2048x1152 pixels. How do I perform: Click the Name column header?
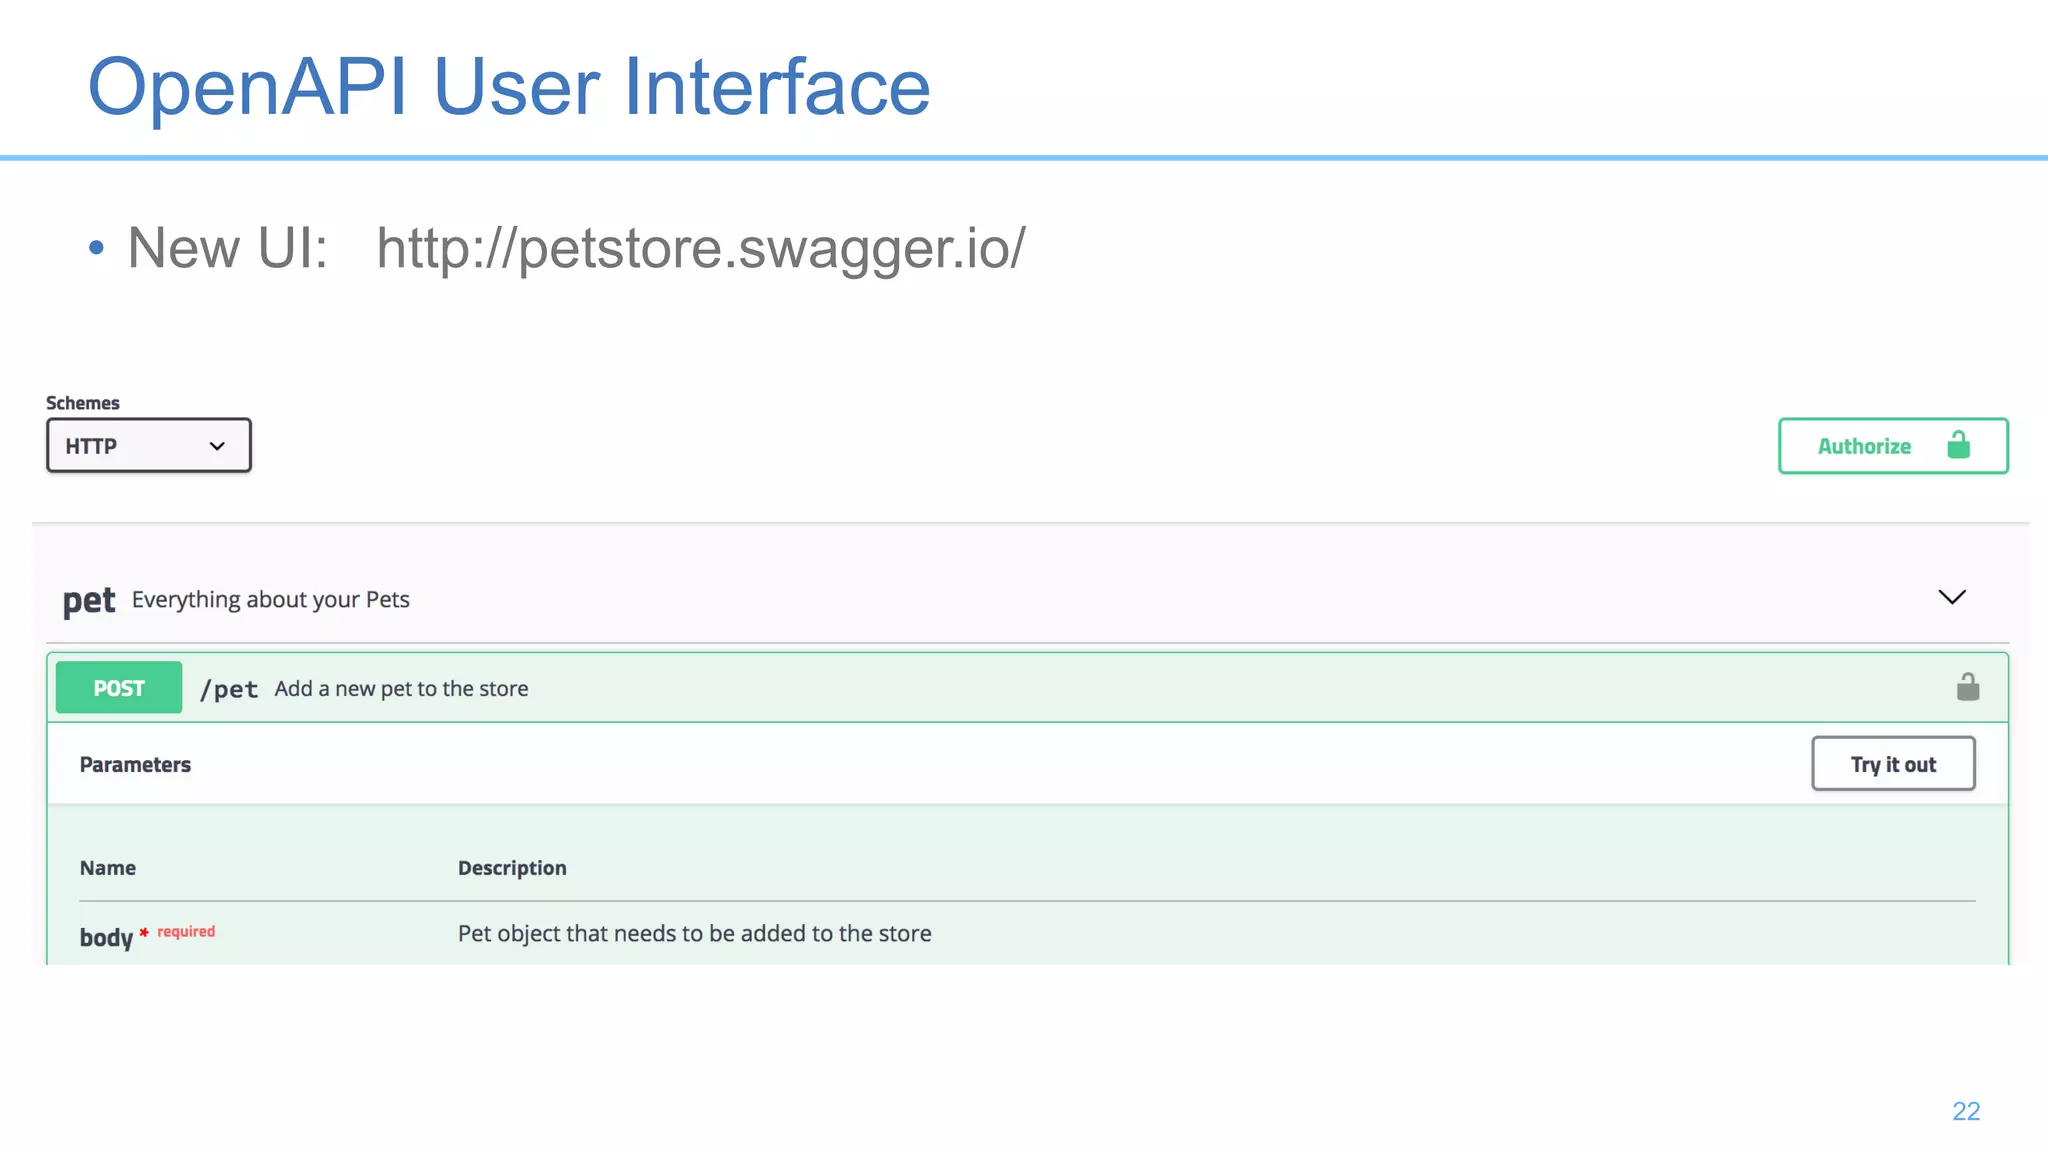(108, 868)
